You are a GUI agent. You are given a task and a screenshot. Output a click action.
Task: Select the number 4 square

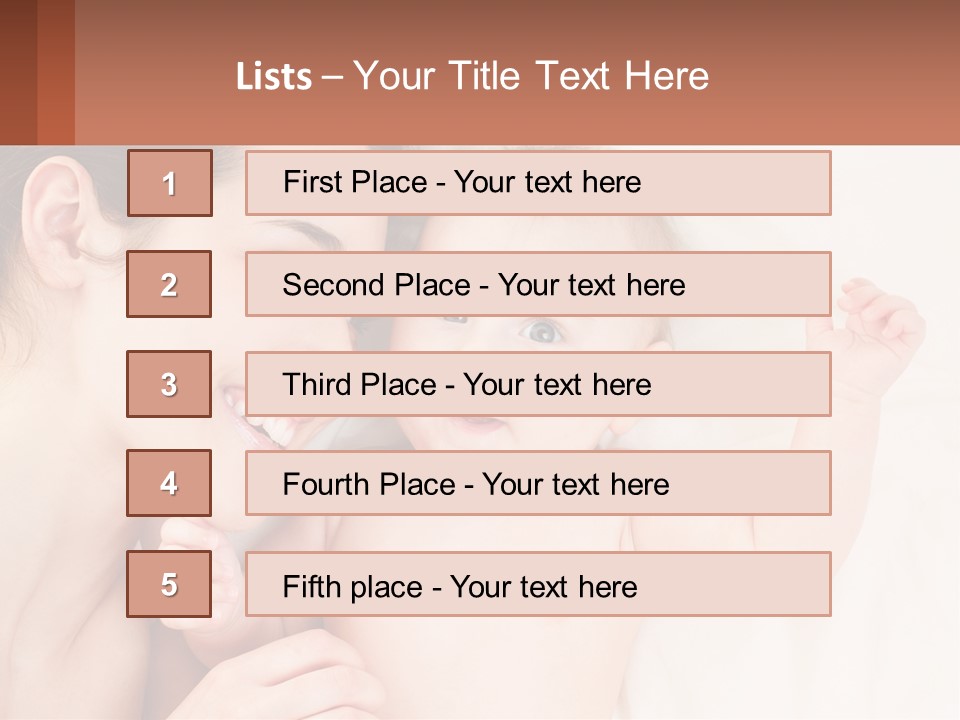click(x=169, y=483)
